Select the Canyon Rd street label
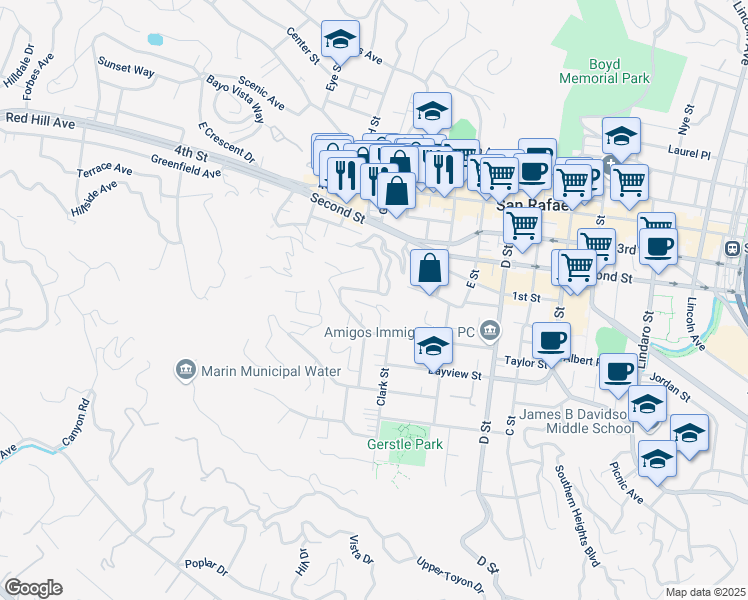748x600 pixels. tap(76, 422)
